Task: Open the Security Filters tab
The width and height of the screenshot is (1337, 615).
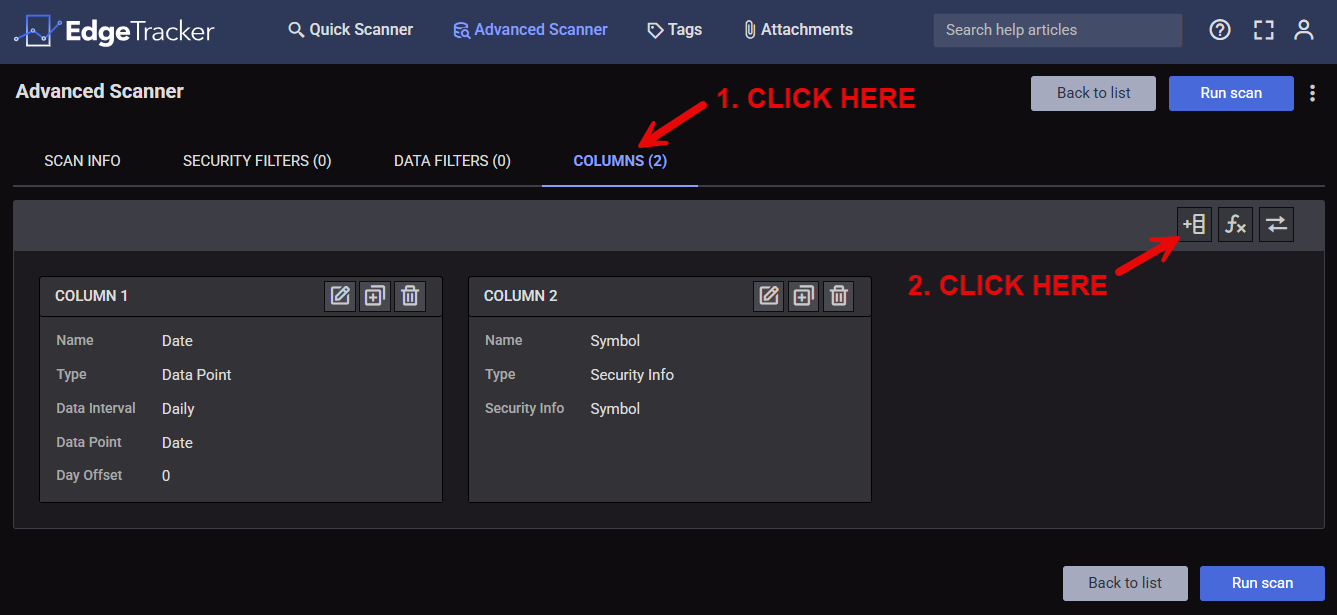Action: click(257, 161)
